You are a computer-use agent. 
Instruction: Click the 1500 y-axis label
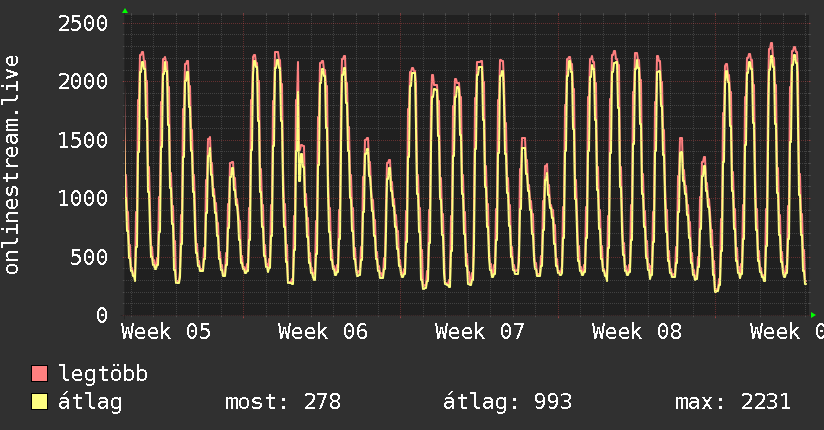point(83,140)
